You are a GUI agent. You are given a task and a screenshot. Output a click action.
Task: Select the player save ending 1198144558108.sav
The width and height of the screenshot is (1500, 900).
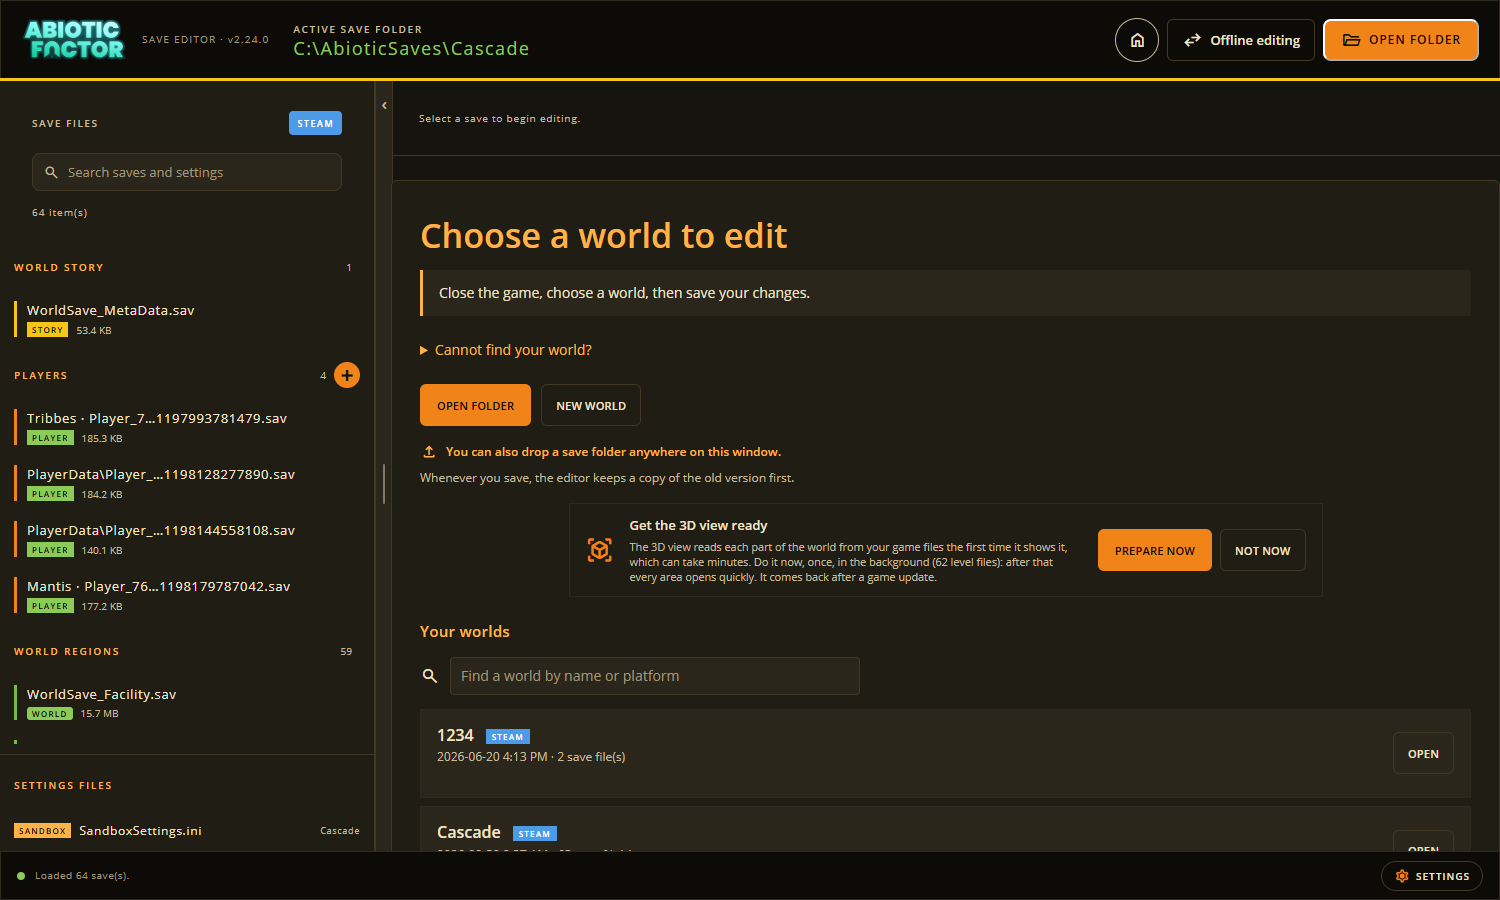[x=187, y=539]
